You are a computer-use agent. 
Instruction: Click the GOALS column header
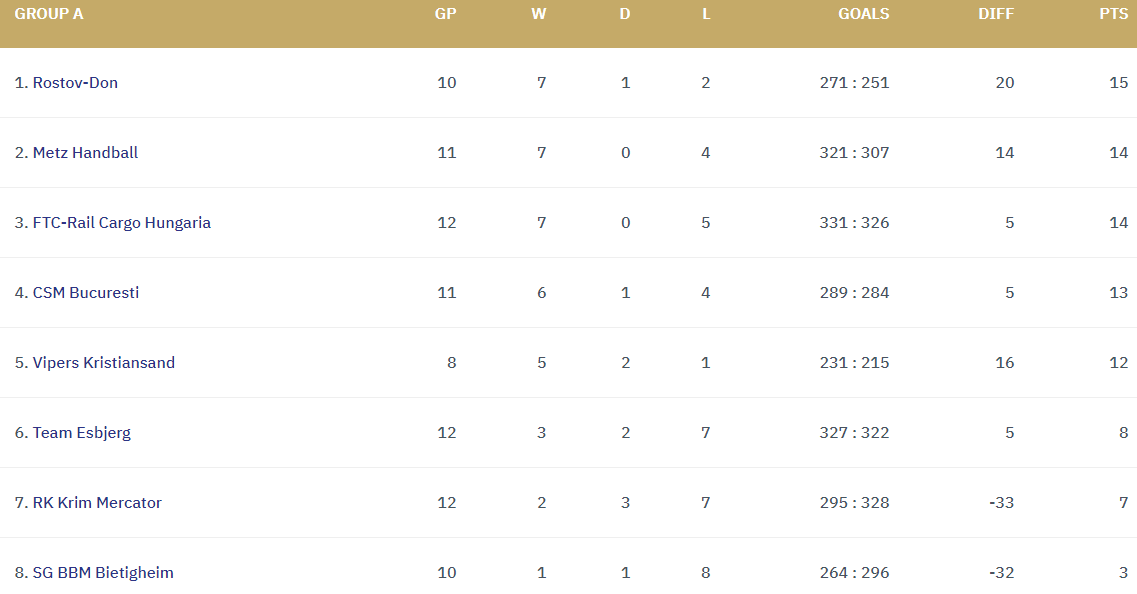(x=863, y=15)
